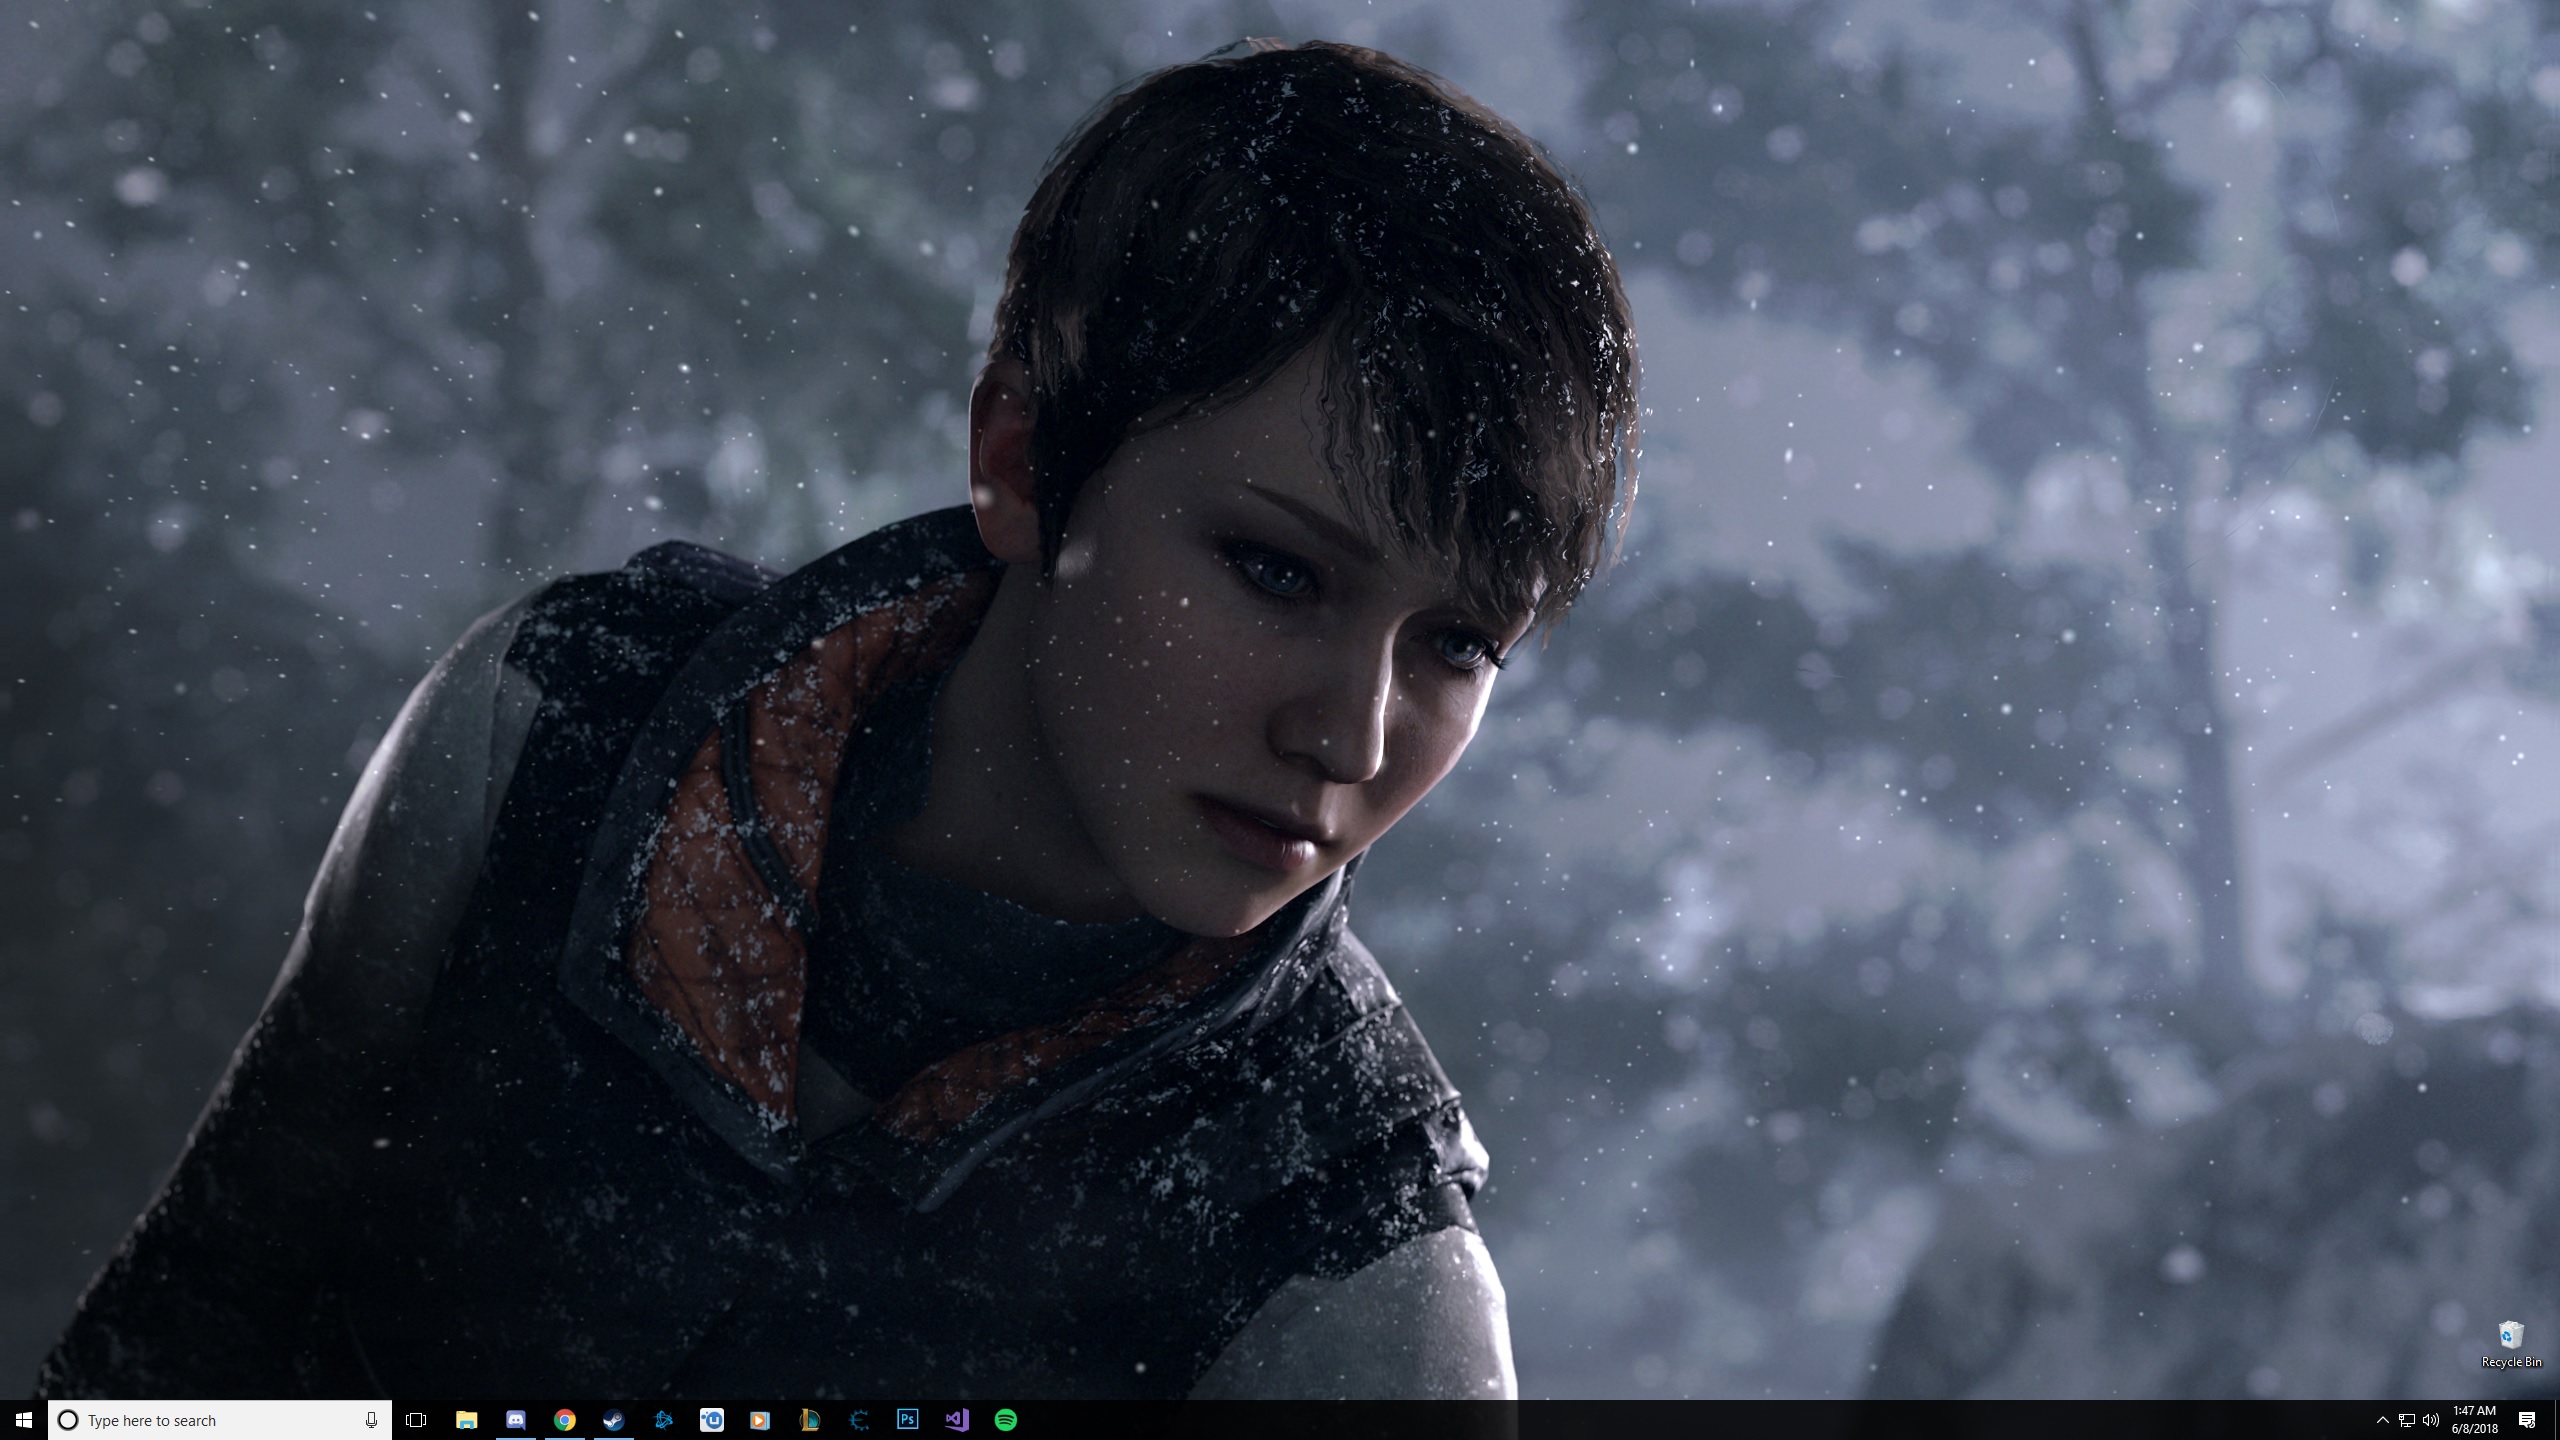Launch League of Legends from the taskbar
Screen dimensions: 2560x1440
(809, 1420)
